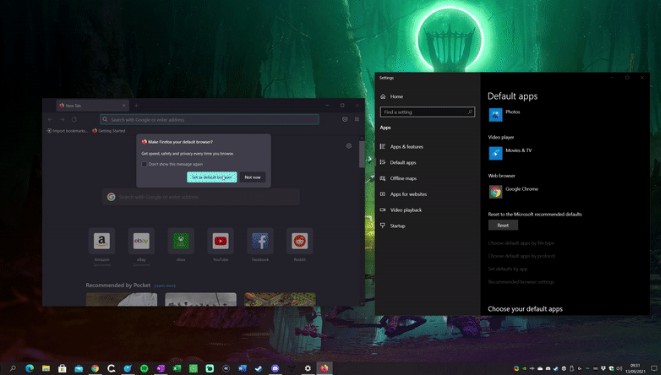Open the eBay shortcut tile
The height and width of the screenshot is (375, 661).
click(x=141, y=241)
